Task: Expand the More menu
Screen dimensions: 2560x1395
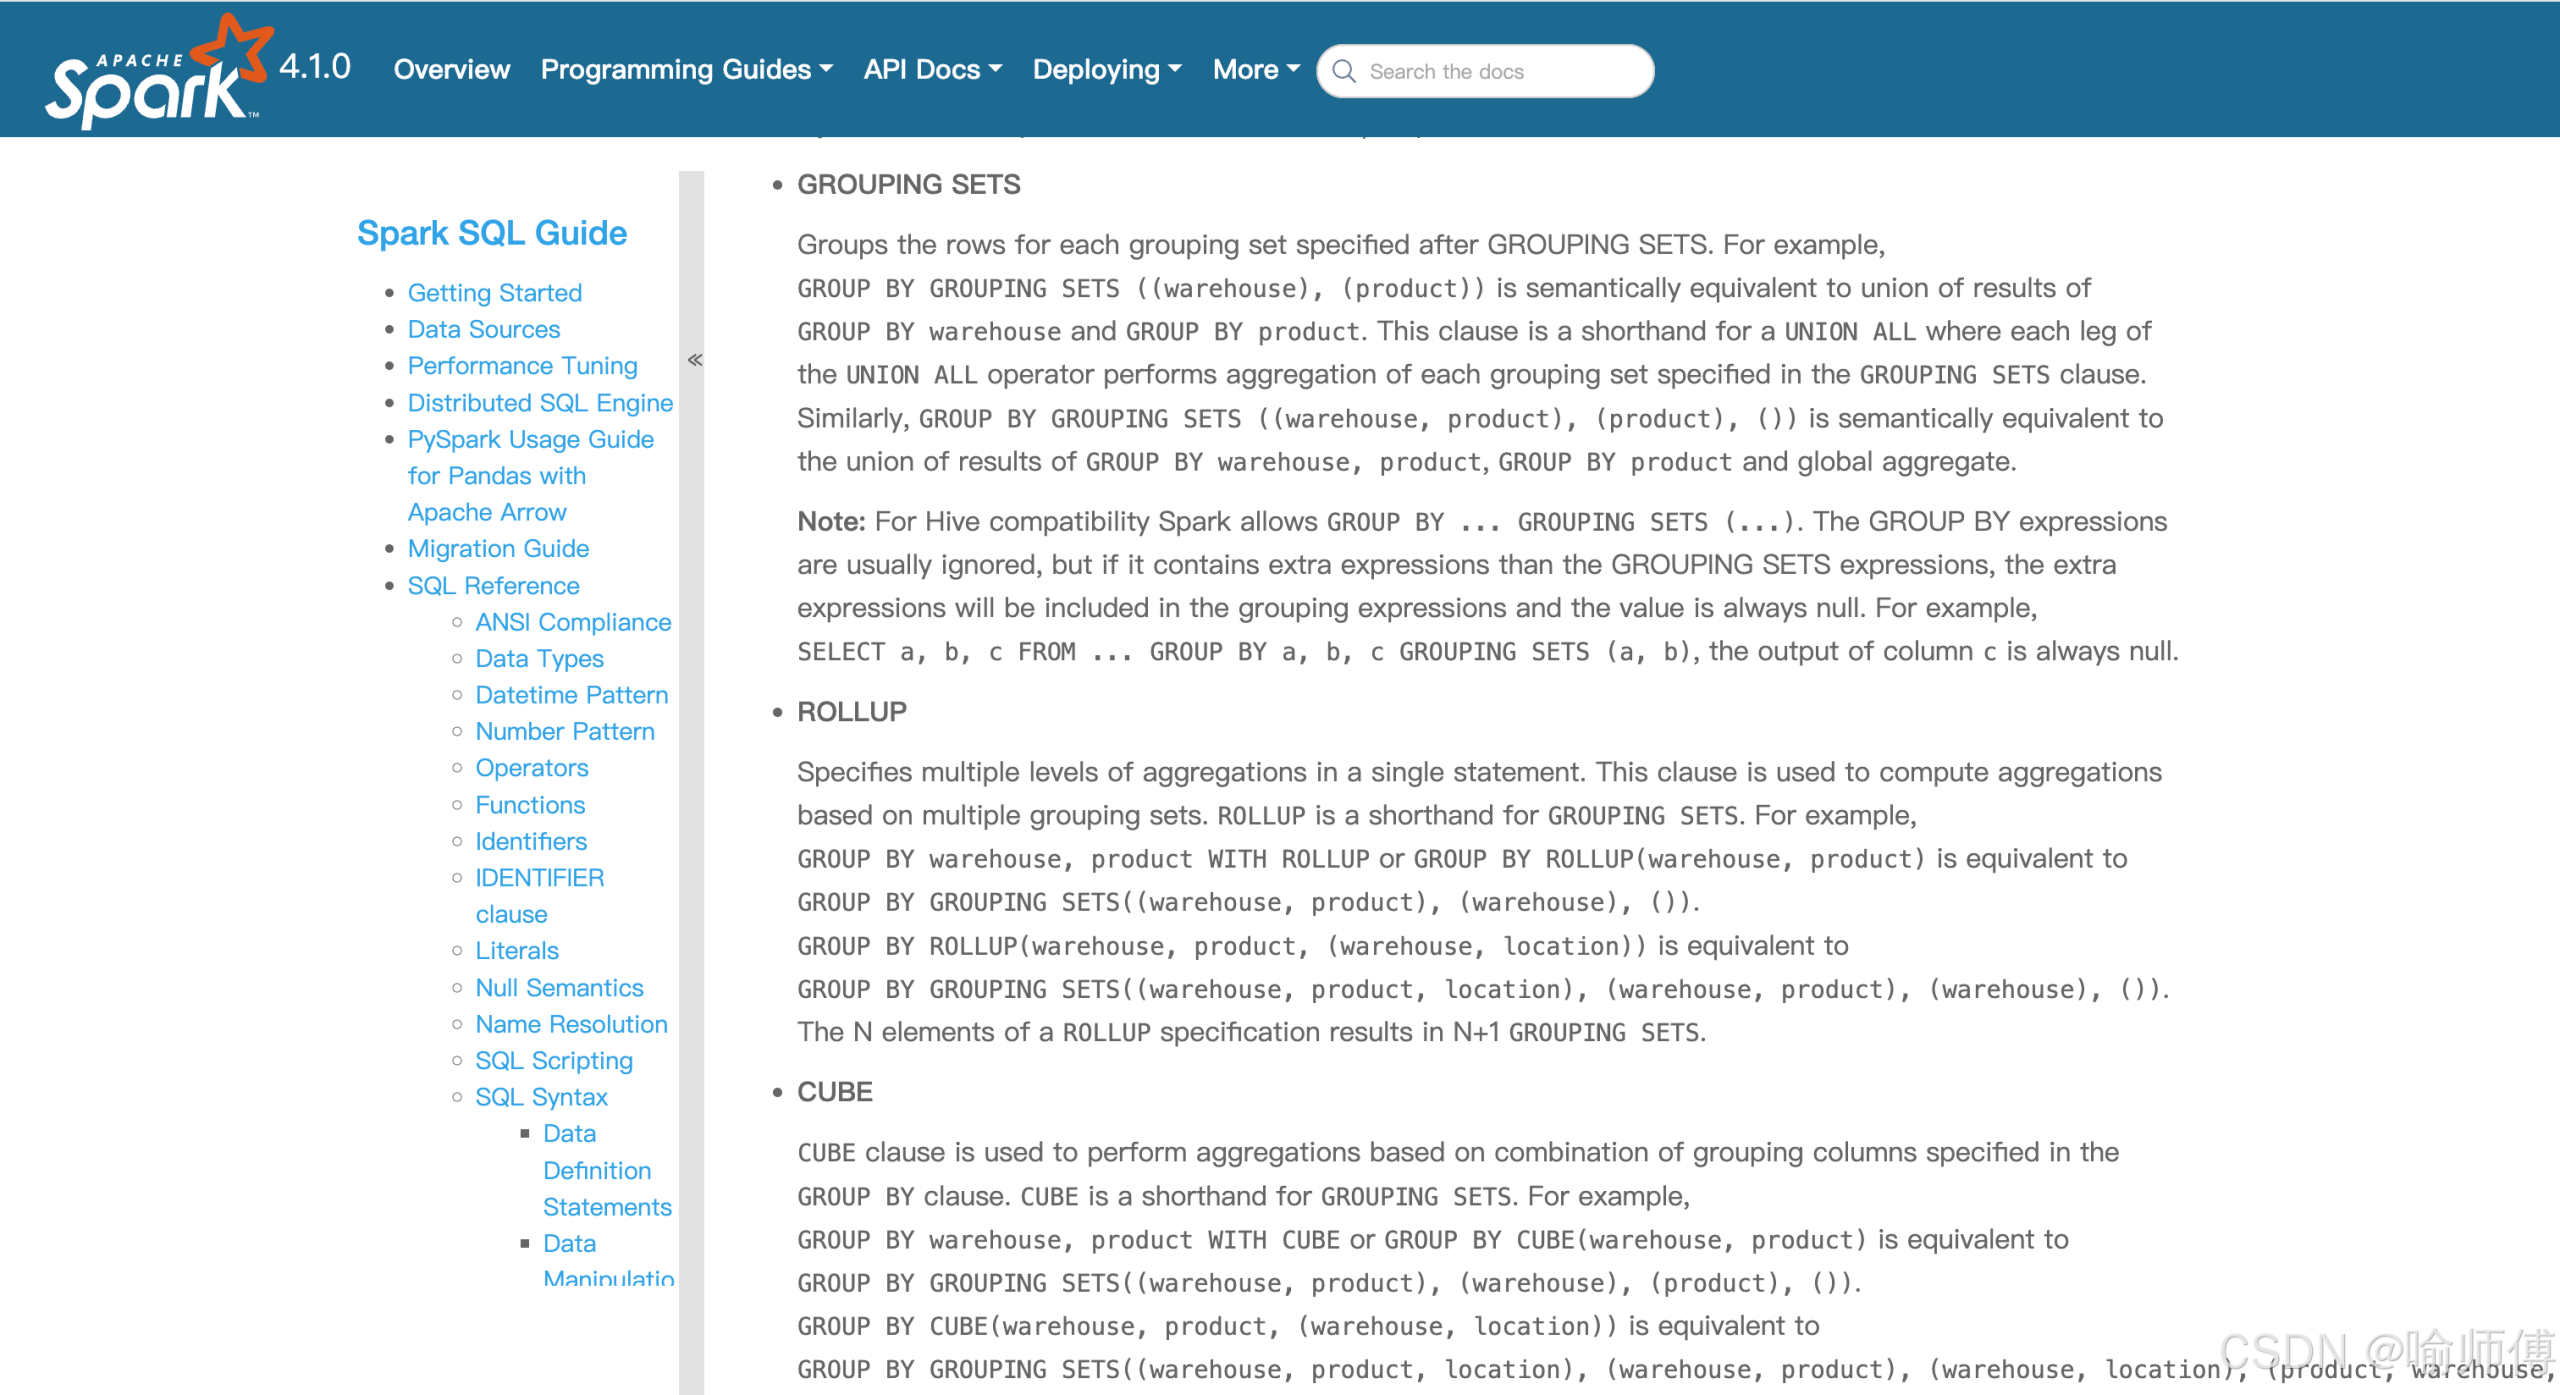Action: (x=1255, y=69)
